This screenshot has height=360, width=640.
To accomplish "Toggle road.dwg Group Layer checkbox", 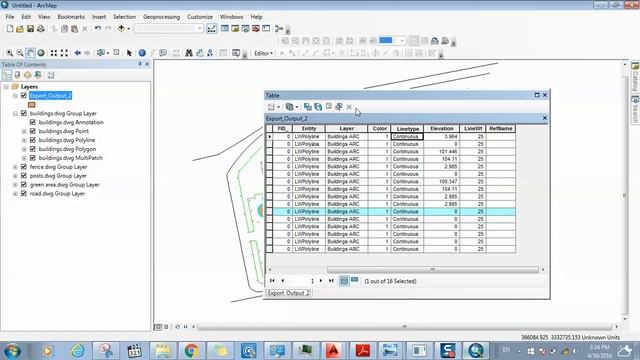I will point(24,193).
